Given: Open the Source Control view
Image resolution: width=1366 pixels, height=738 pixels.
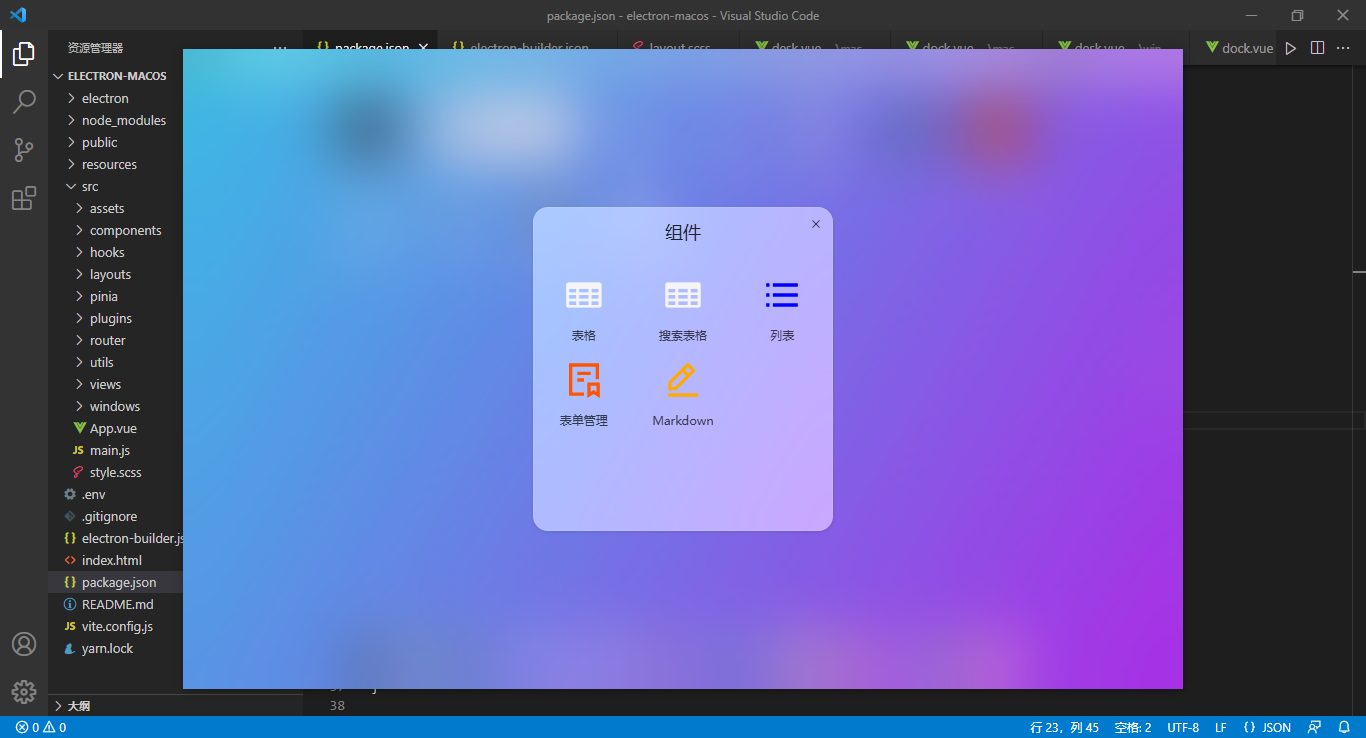Looking at the screenshot, I should 24,150.
